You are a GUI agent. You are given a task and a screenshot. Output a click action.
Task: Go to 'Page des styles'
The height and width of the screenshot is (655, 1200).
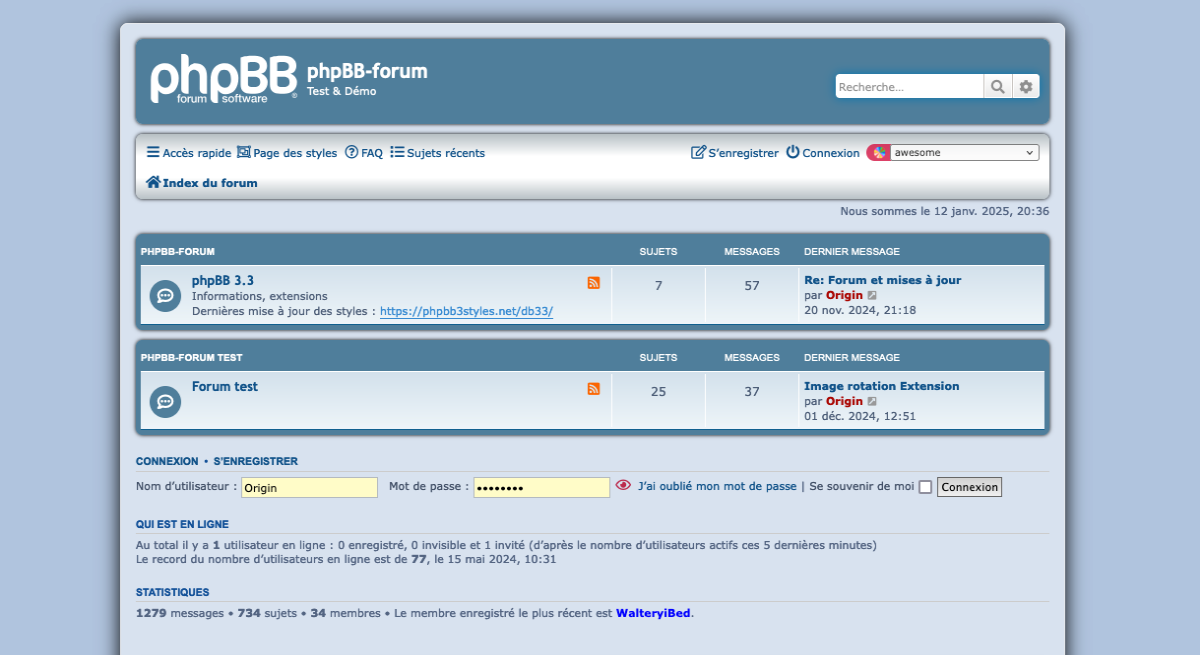coord(287,153)
